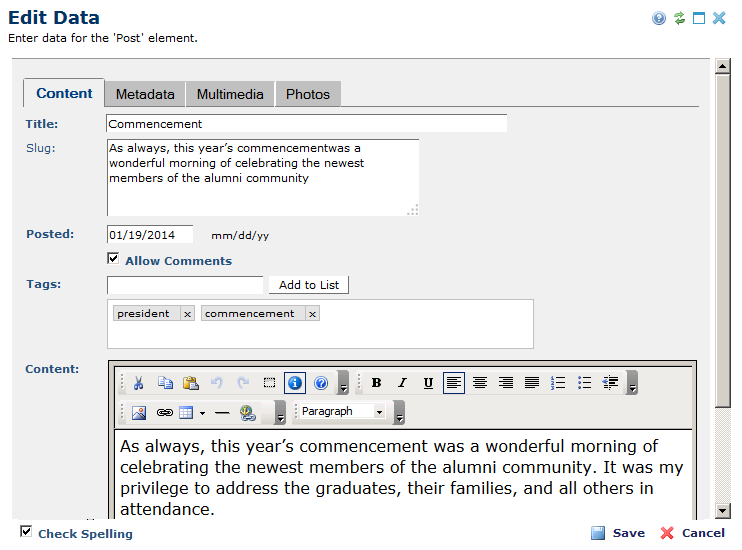742x550 pixels.
Task: Click the Copy icon in editor toolbar
Action: tap(165, 383)
